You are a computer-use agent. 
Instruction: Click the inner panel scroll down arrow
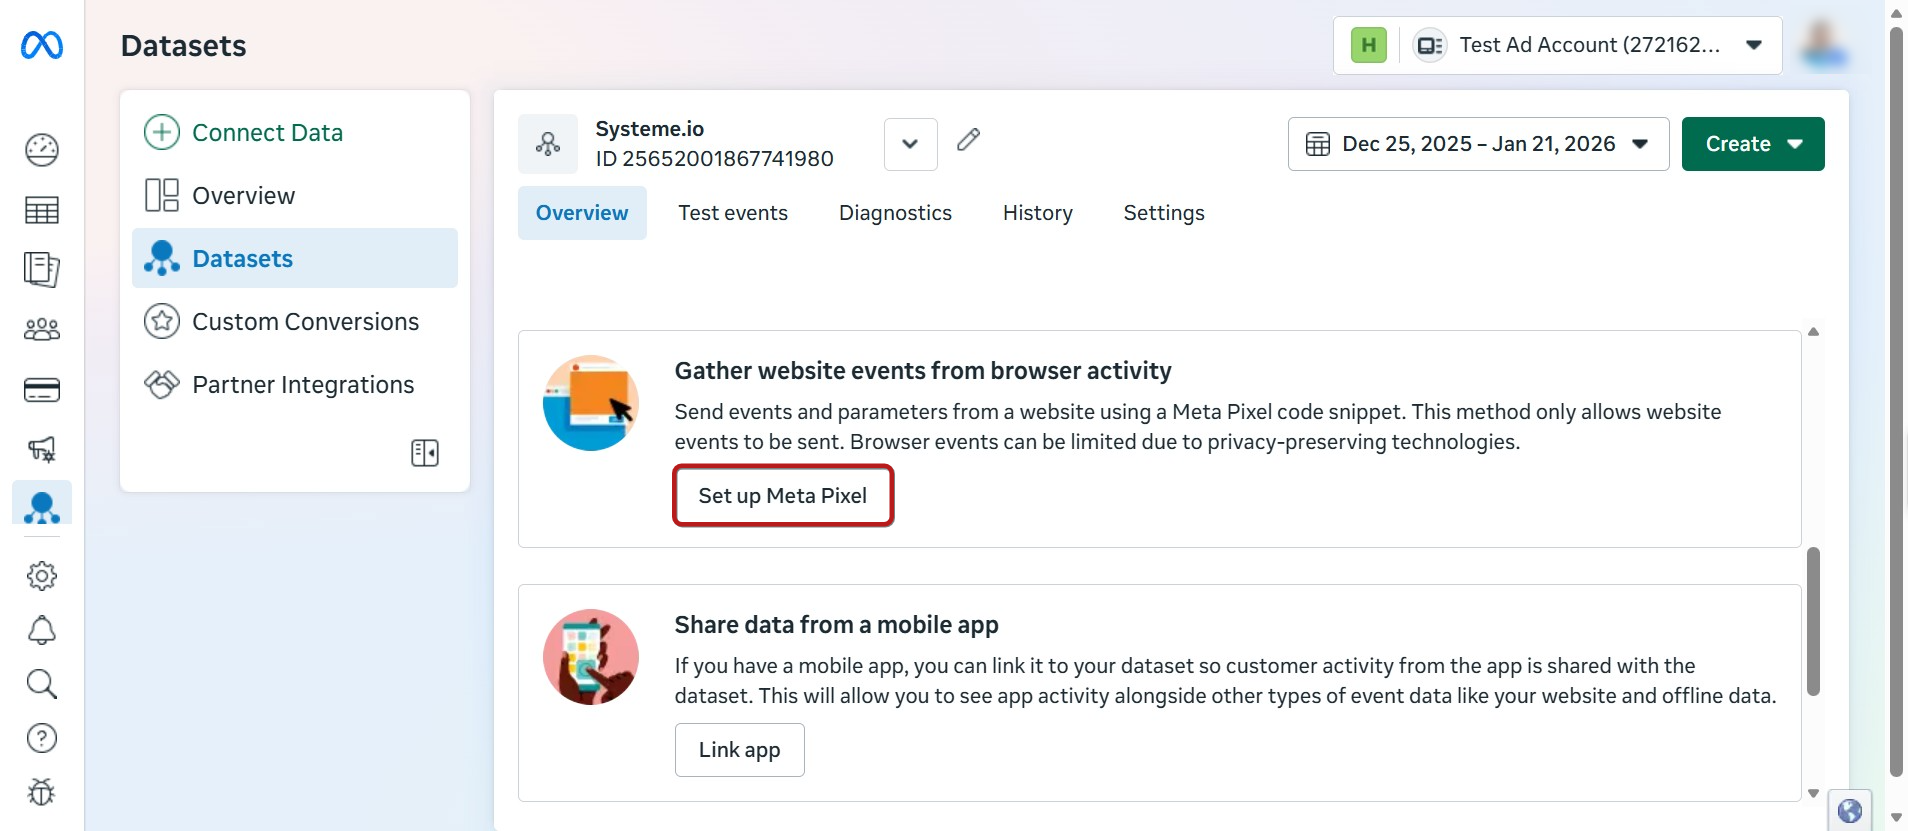(x=1813, y=793)
